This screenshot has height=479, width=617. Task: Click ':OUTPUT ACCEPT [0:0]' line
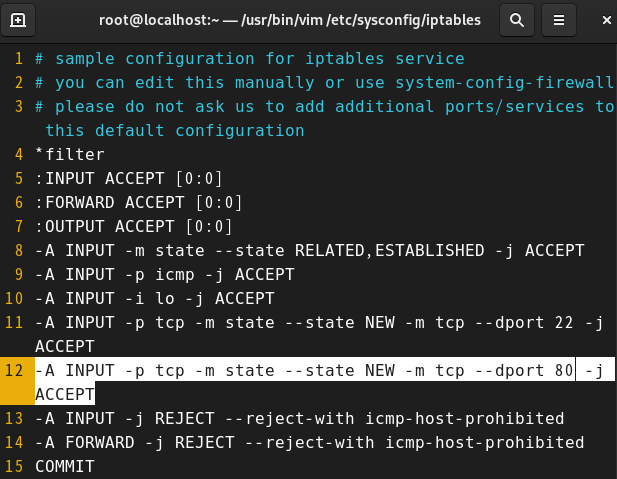coord(134,227)
